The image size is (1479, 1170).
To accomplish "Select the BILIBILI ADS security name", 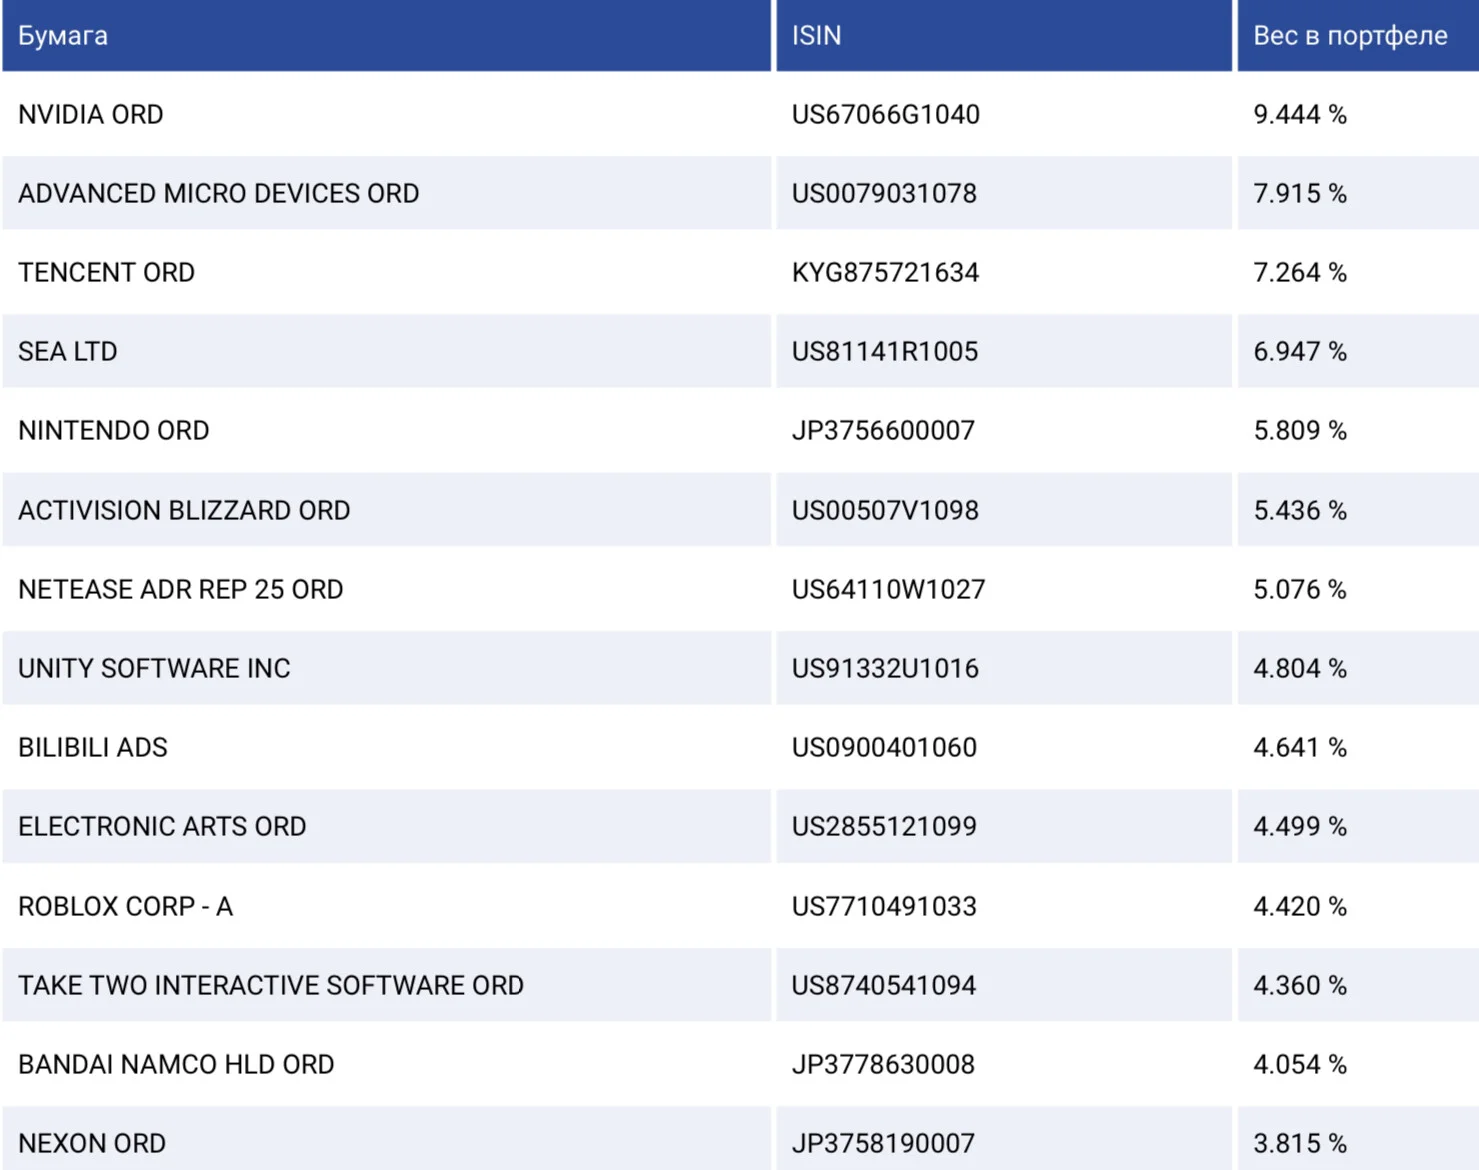I will (93, 748).
